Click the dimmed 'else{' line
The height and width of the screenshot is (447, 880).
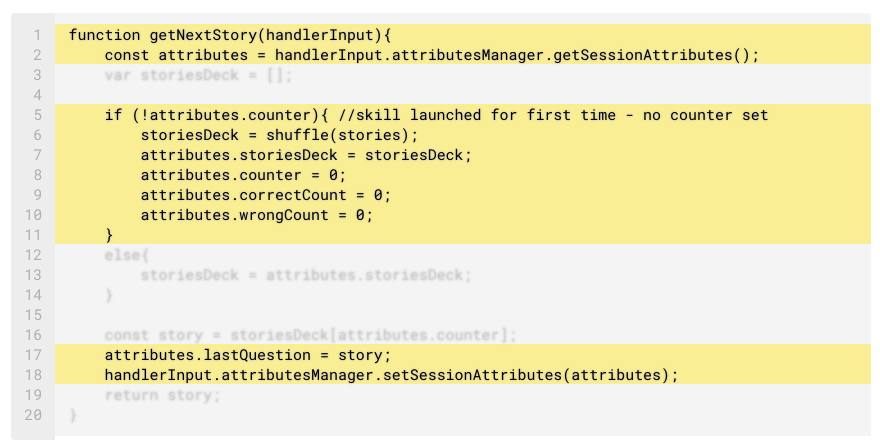click(122, 255)
